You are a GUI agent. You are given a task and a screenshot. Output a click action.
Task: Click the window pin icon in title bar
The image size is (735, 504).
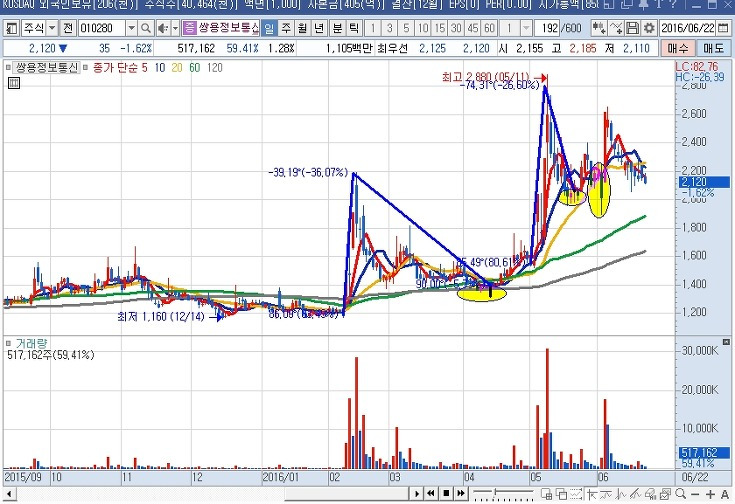(644, 4)
